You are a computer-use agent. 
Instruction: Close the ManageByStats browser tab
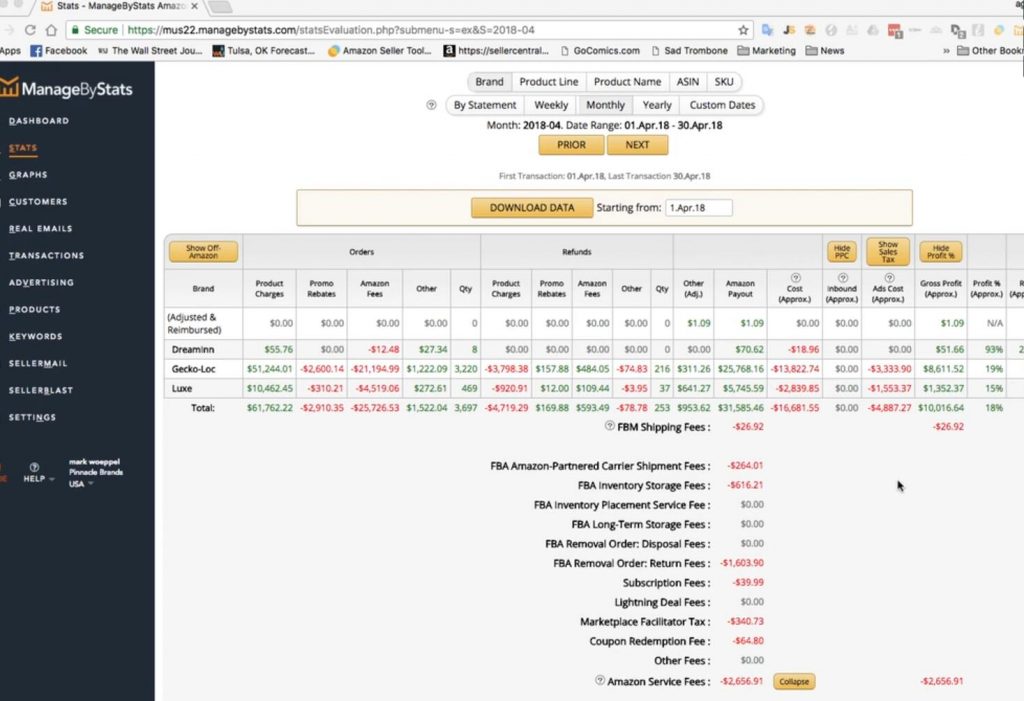pos(194,6)
